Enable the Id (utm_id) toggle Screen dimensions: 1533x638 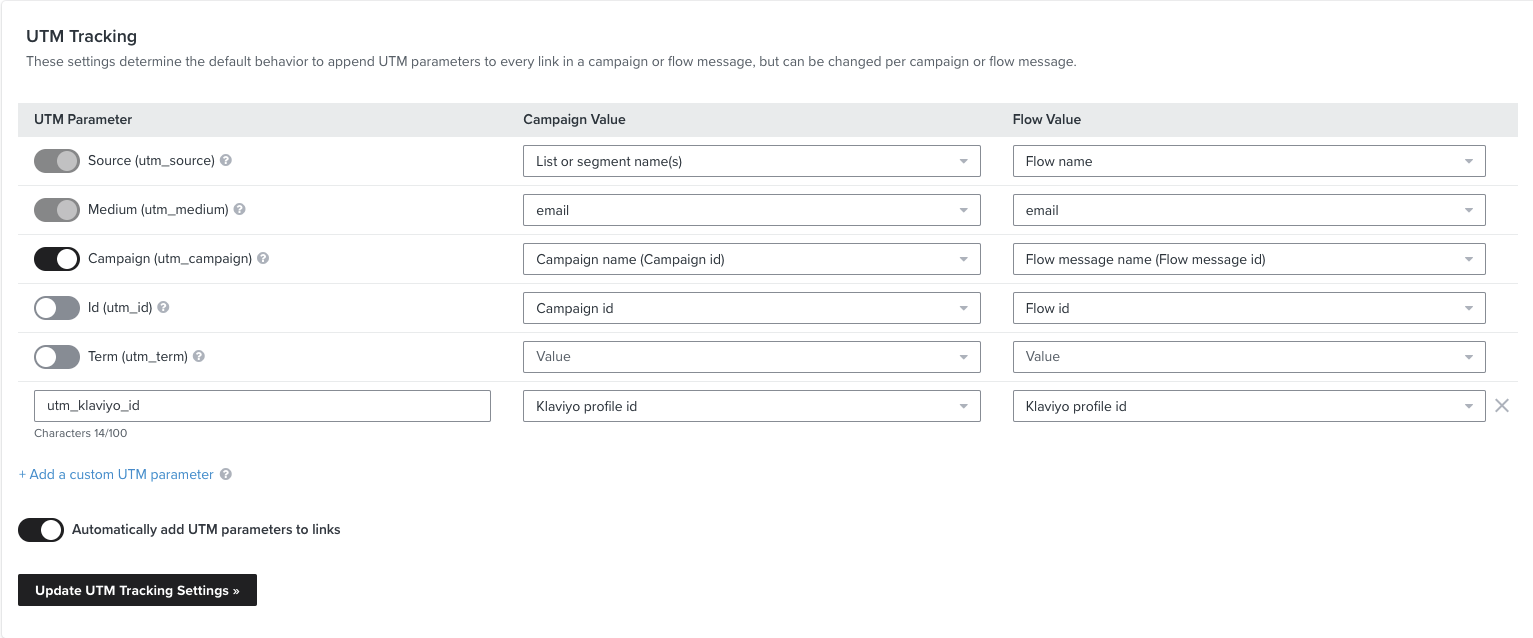pos(56,308)
